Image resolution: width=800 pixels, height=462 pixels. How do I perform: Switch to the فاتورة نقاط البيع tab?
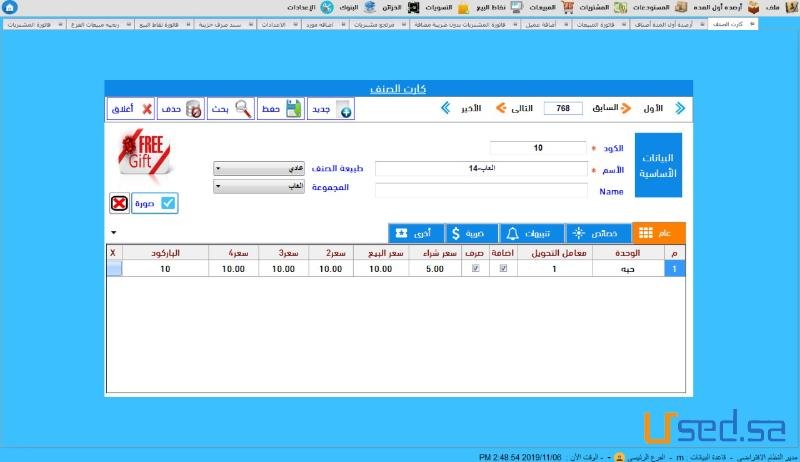pyautogui.click(x=164, y=24)
